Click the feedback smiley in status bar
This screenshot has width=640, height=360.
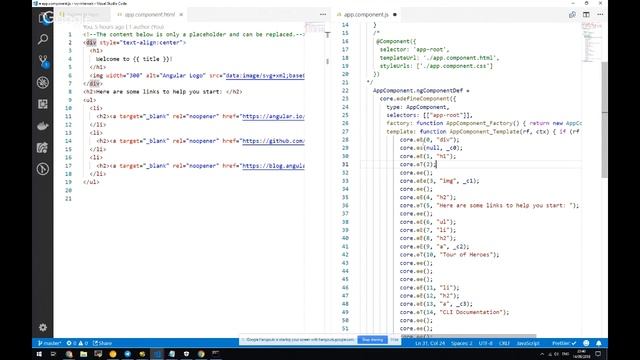click(x=586, y=343)
